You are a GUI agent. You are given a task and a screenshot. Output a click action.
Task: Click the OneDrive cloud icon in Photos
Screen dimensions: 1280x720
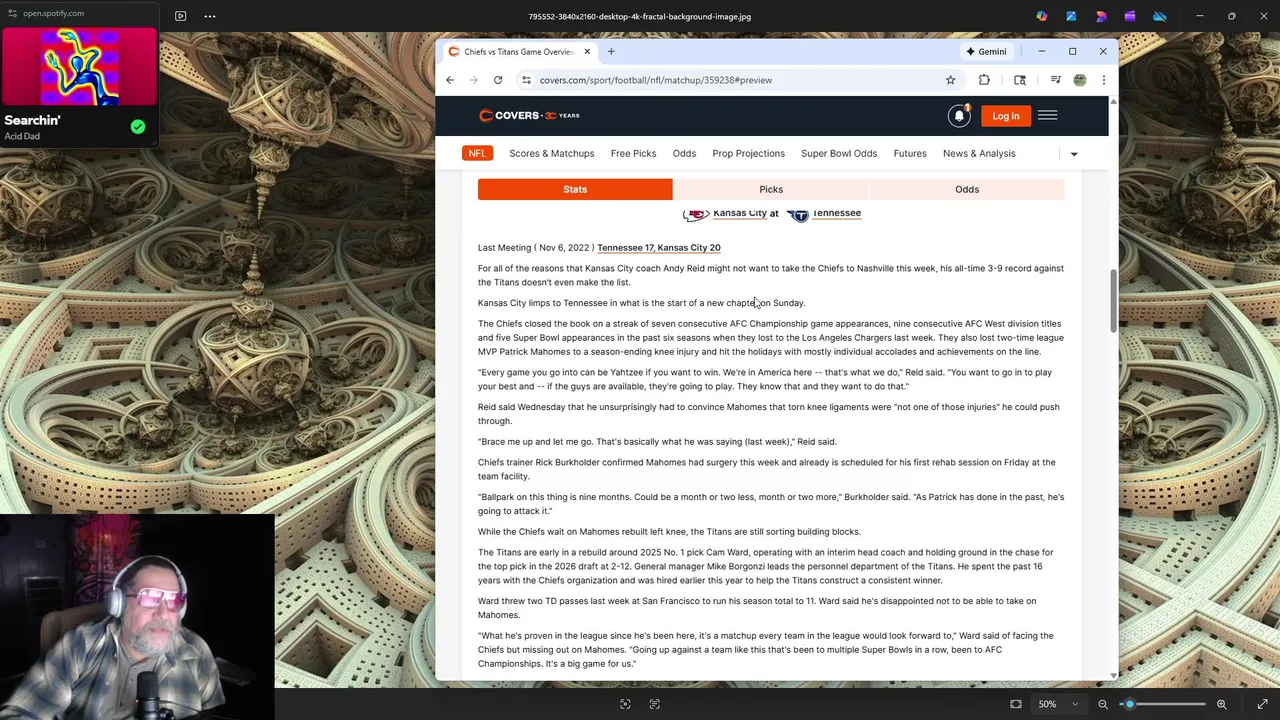pos(1160,16)
